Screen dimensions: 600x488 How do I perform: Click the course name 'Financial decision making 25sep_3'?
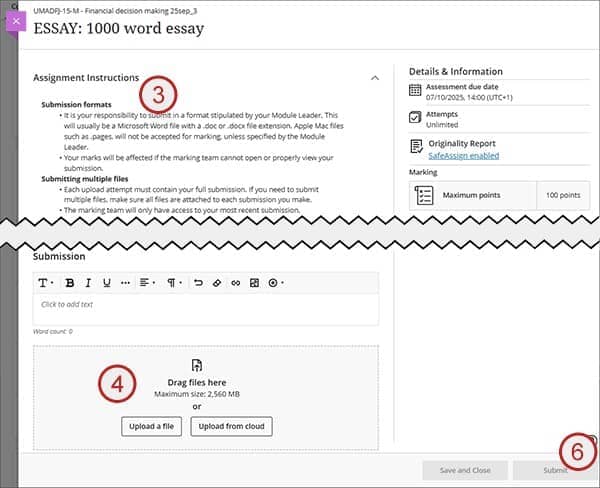click(141, 11)
